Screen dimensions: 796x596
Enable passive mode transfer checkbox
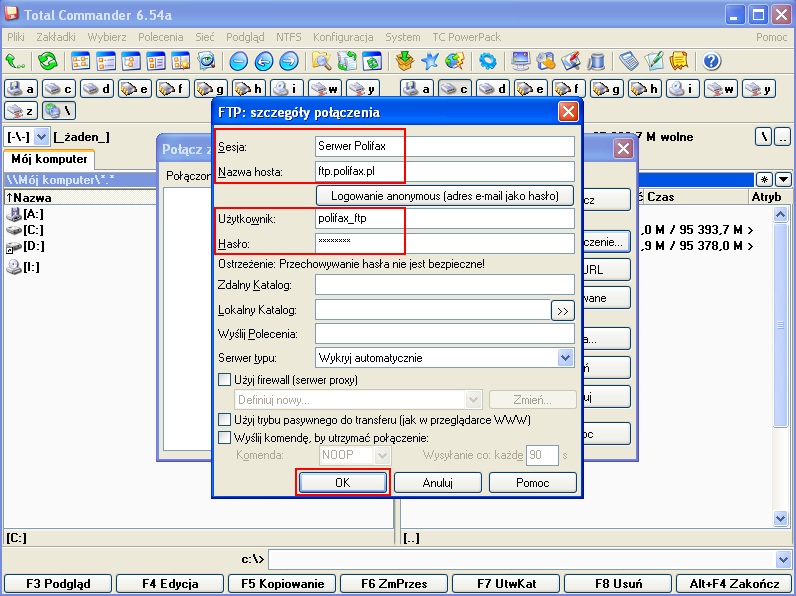pyautogui.click(x=224, y=420)
